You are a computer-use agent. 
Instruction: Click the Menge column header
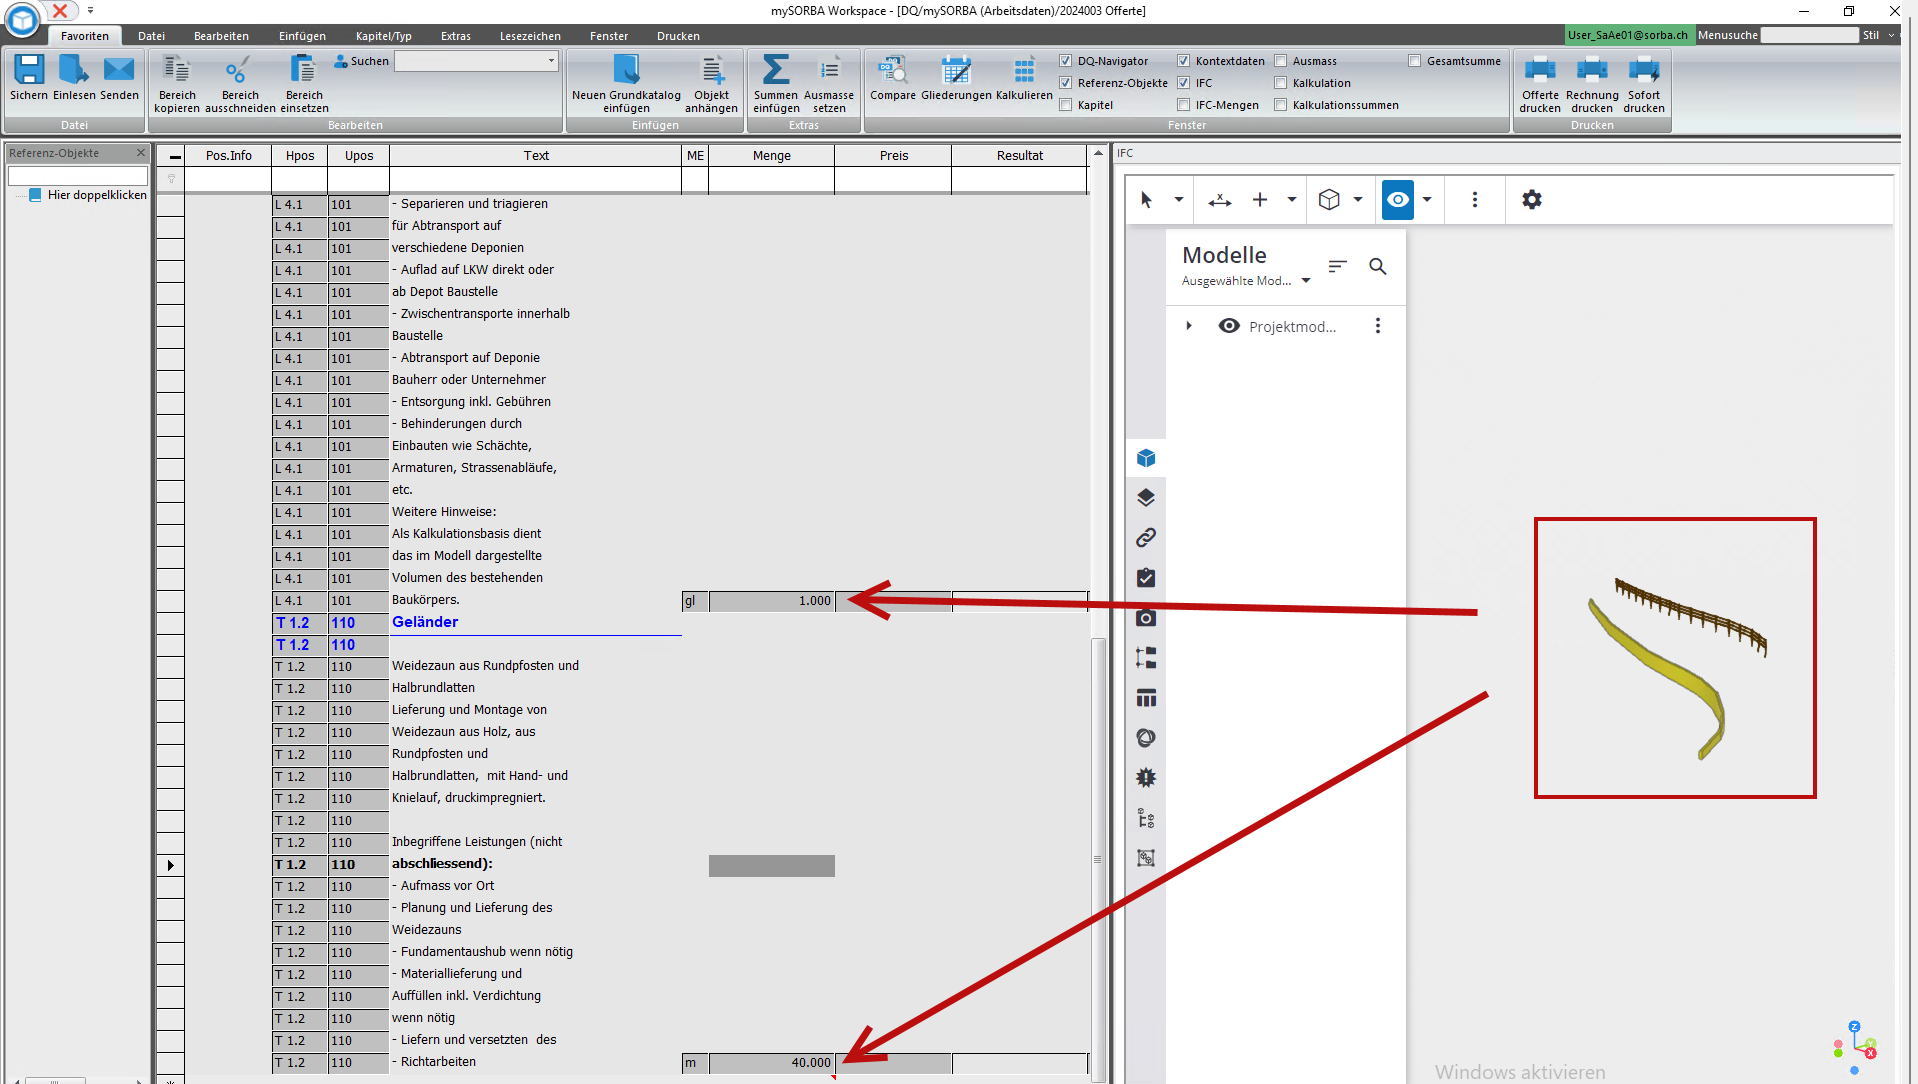point(772,156)
